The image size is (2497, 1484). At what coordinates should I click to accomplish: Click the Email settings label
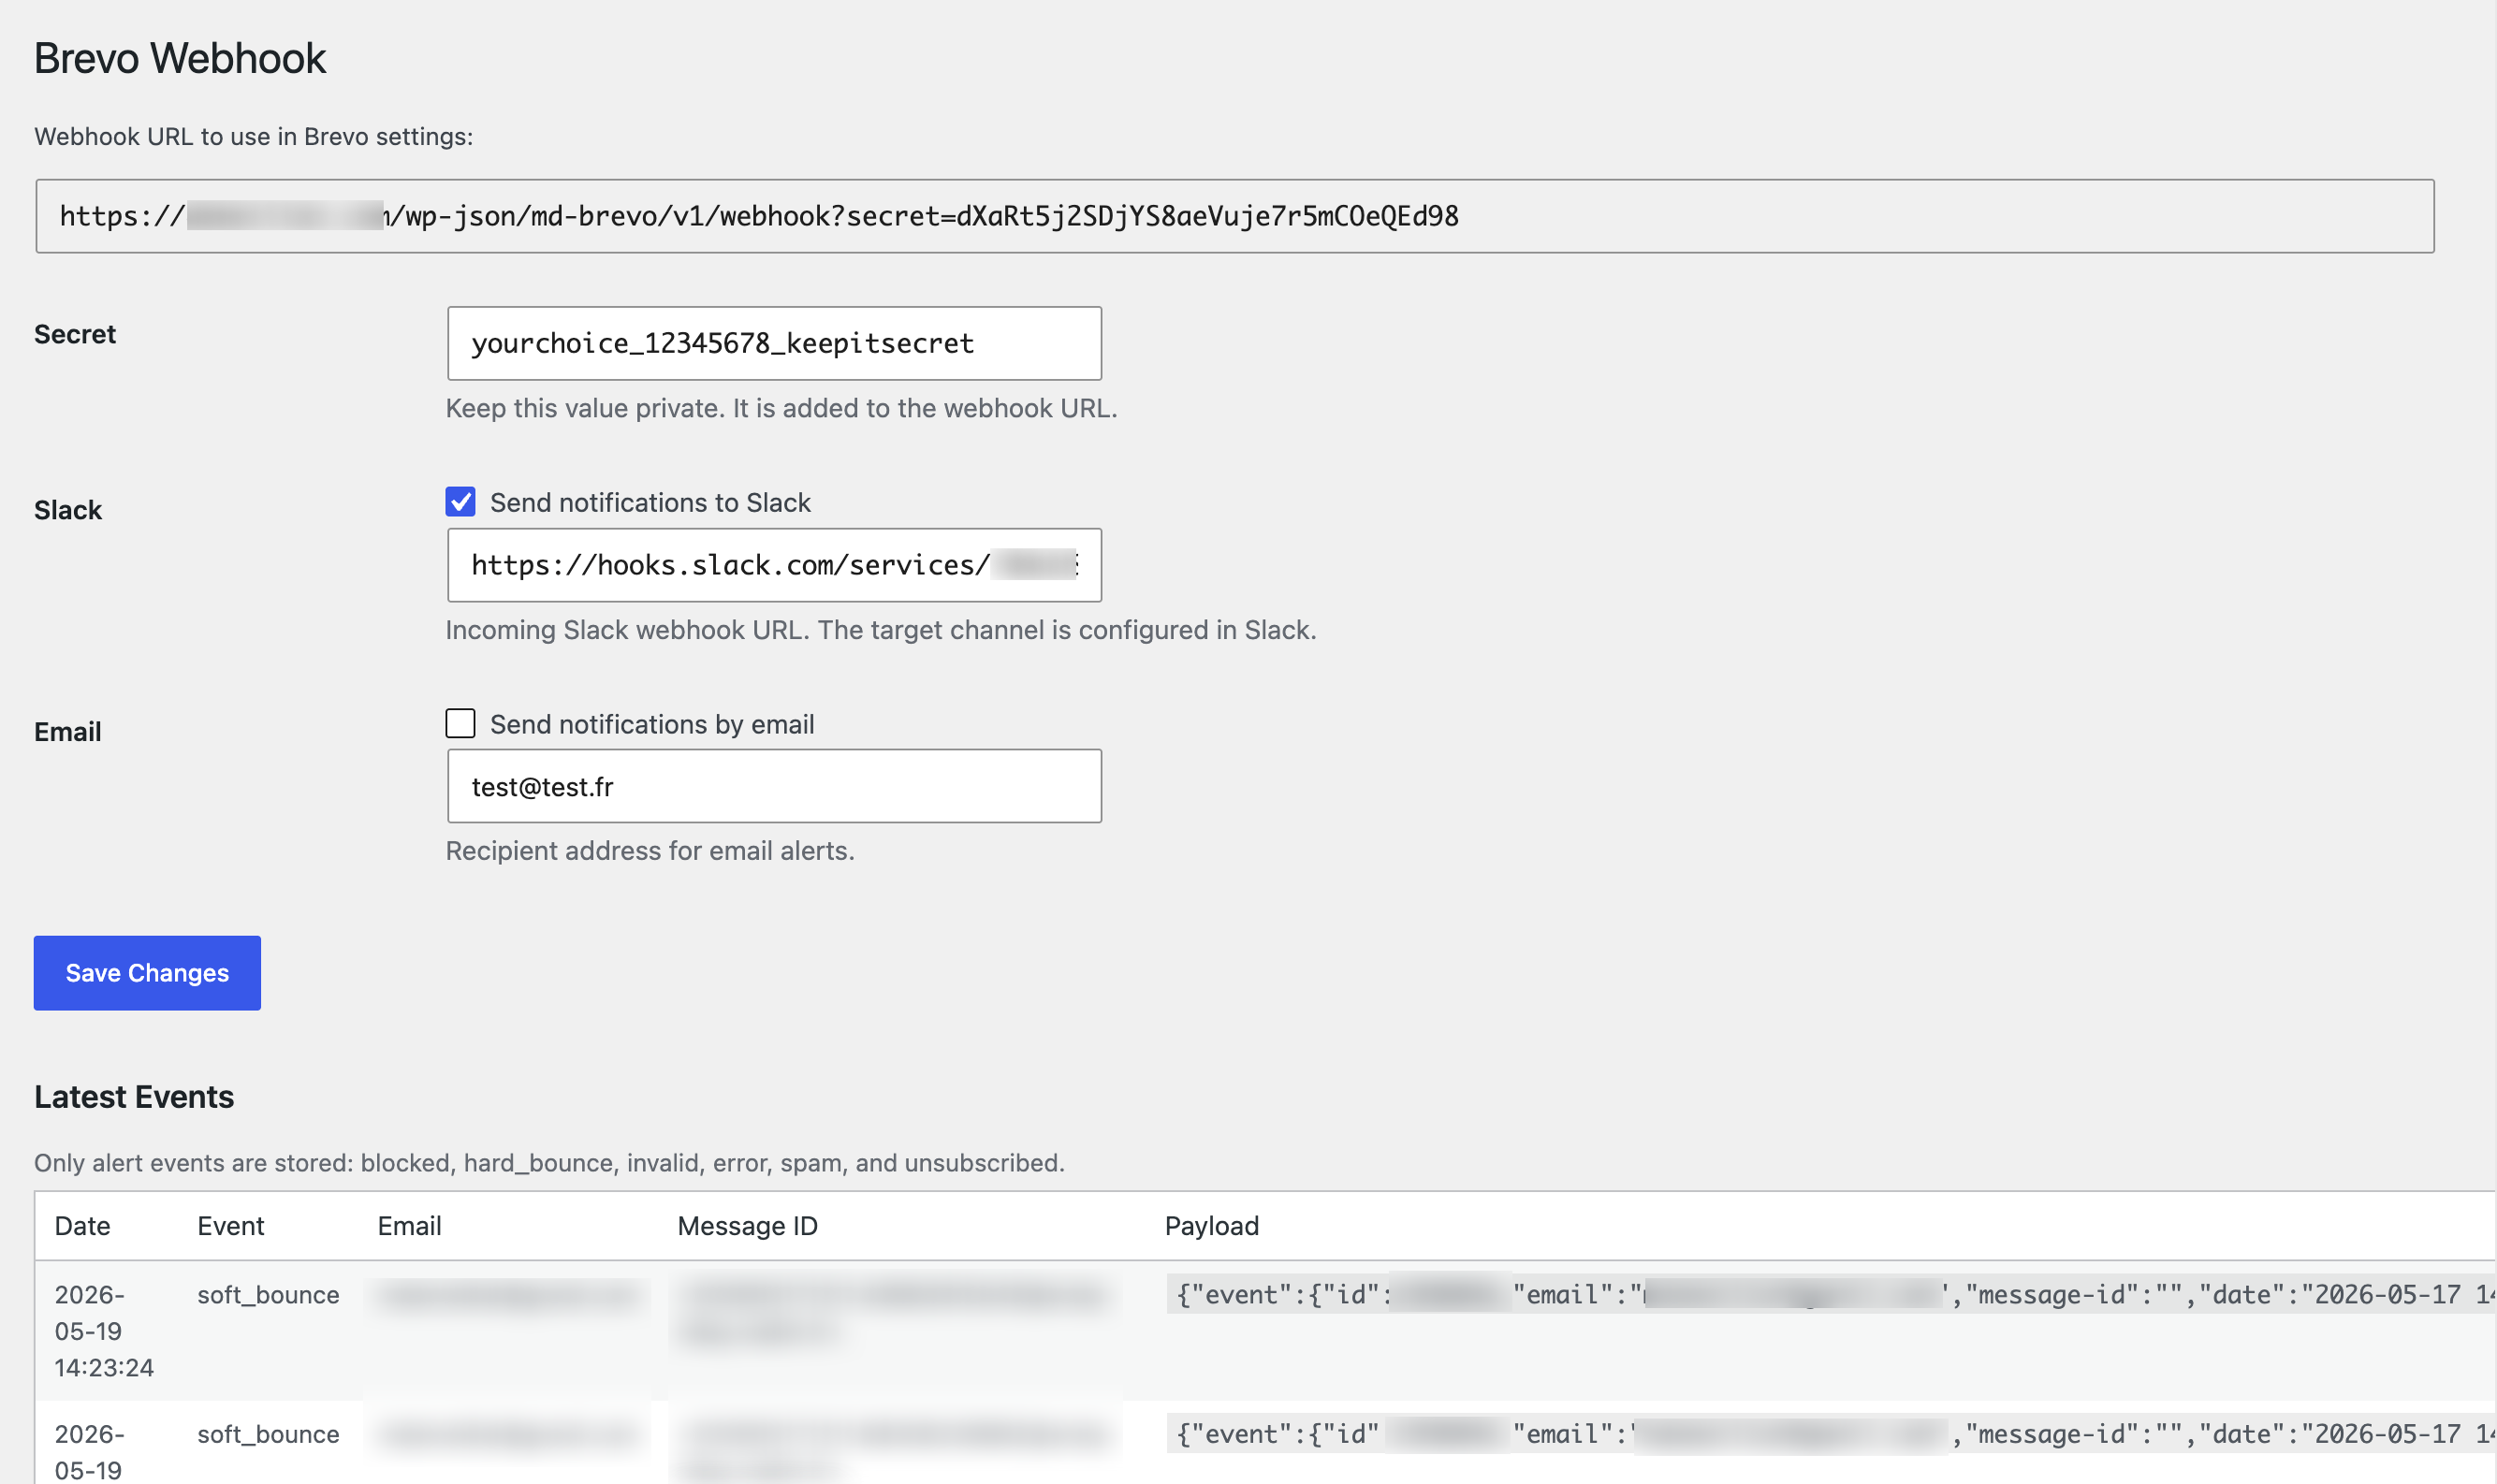[x=68, y=732]
